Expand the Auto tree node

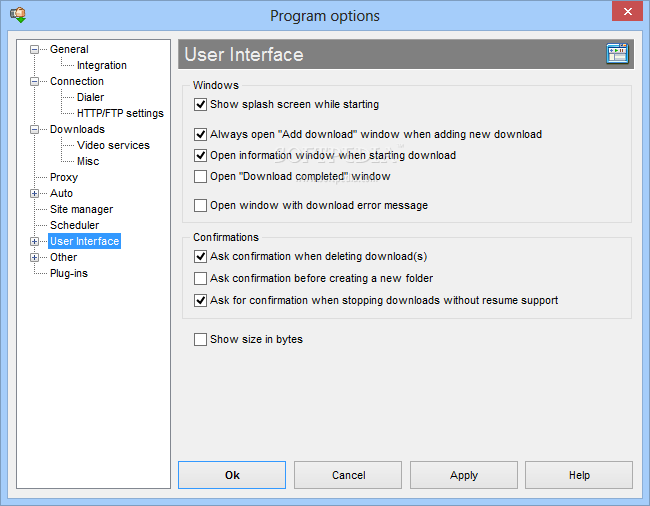[x=34, y=194]
